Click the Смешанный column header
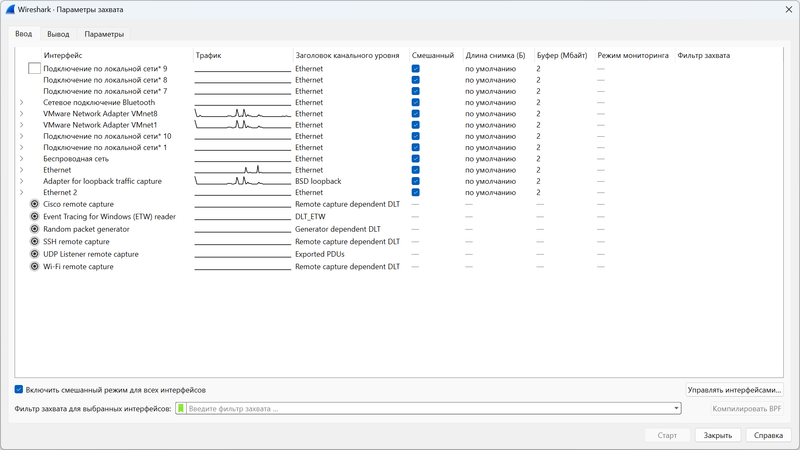The height and width of the screenshot is (450, 800). 436,55
